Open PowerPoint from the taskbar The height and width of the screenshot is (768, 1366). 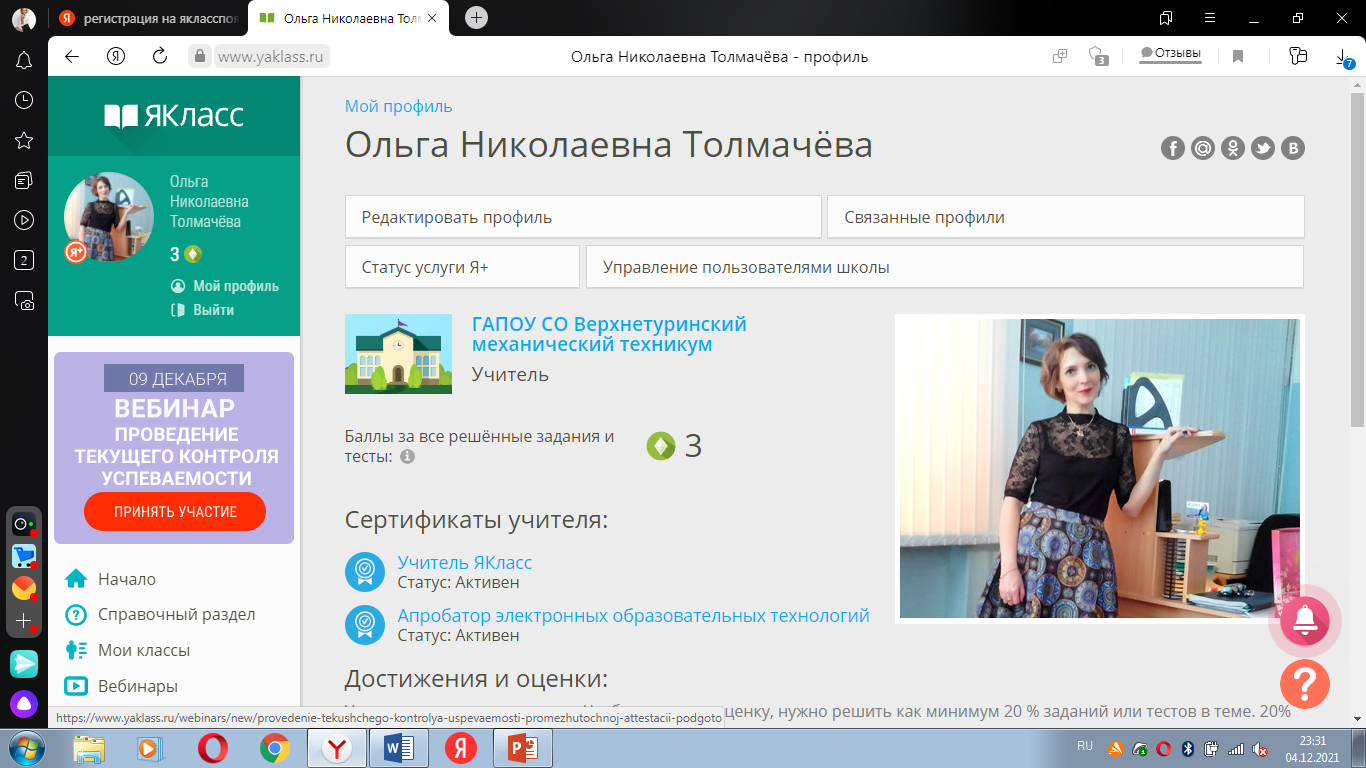coord(523,748)
